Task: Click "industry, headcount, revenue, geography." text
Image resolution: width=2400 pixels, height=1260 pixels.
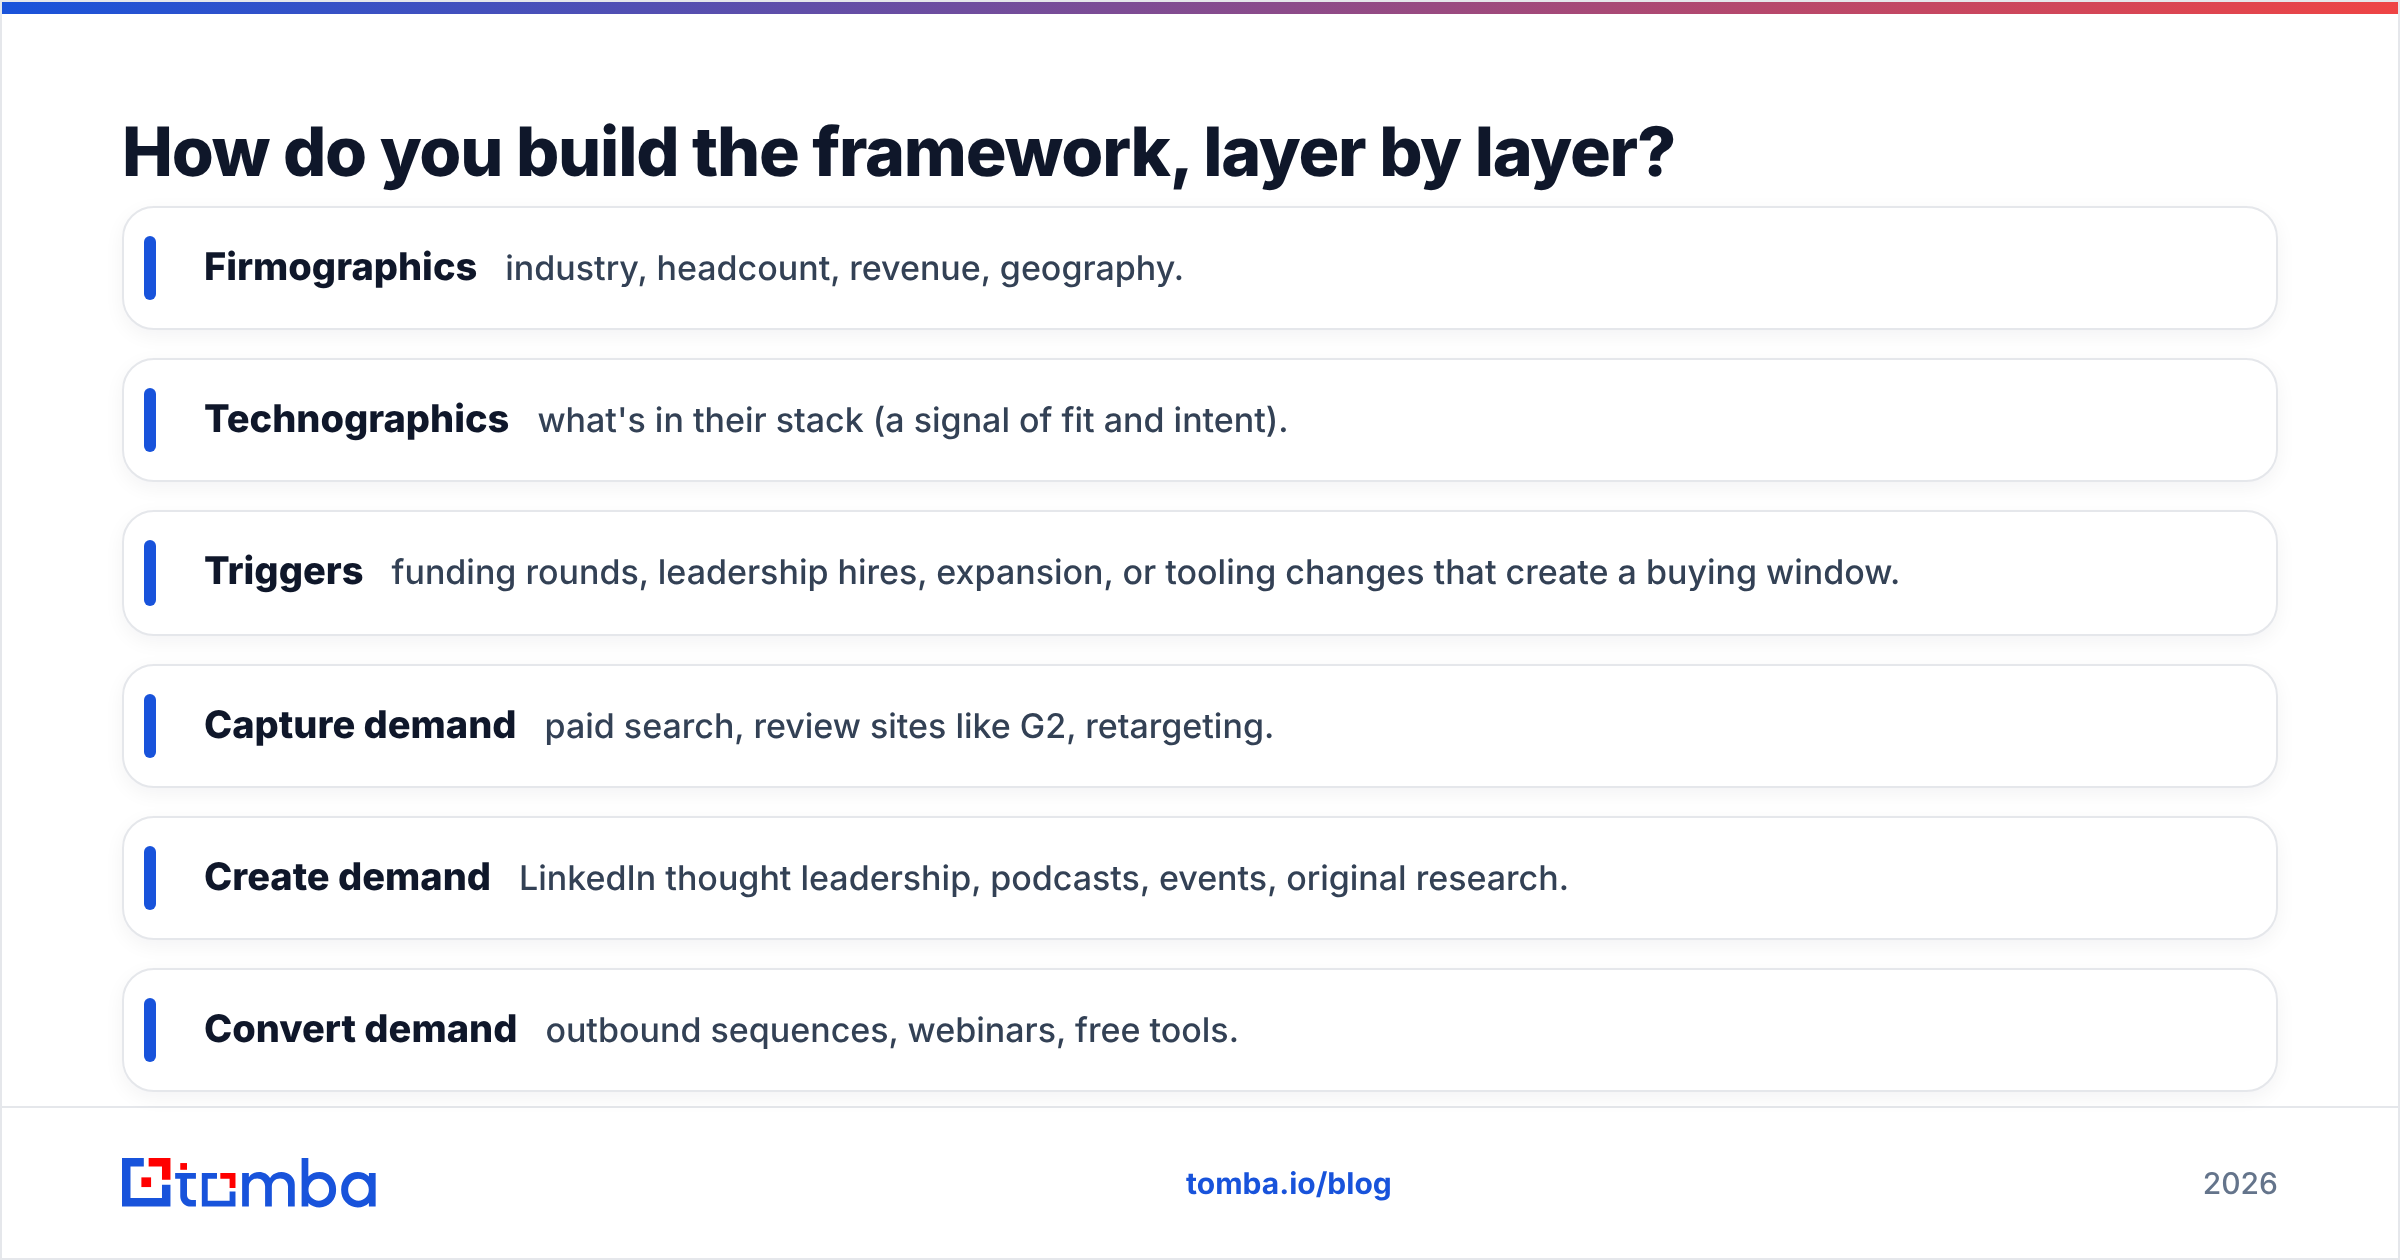Action: tap(844, 269)
